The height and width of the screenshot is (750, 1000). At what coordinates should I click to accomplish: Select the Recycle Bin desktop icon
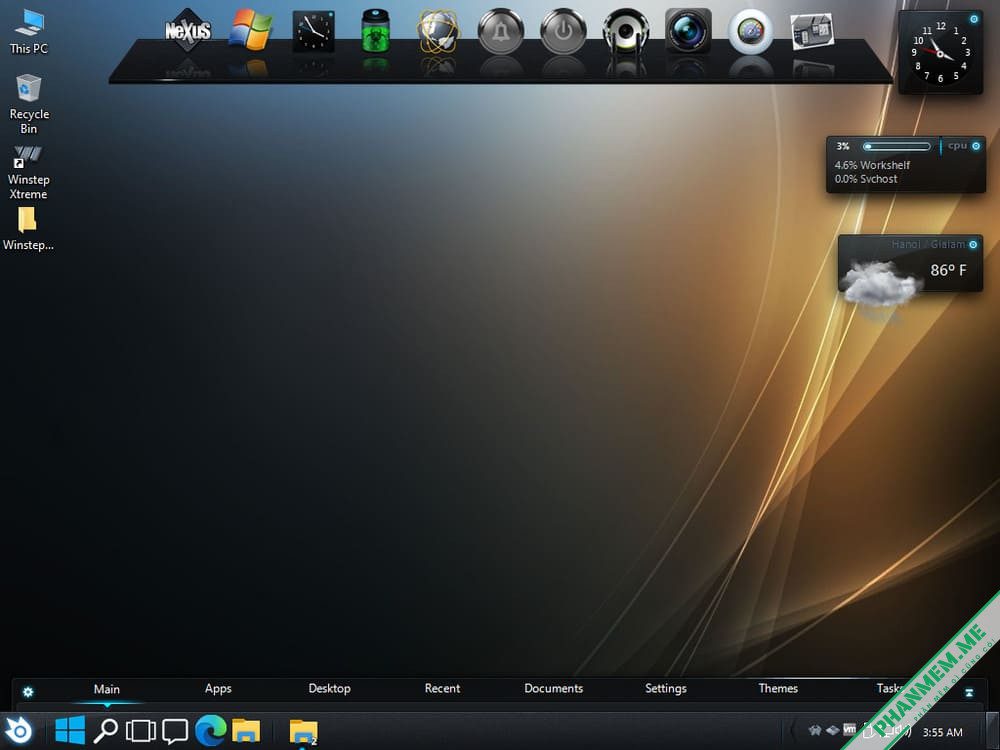[29, 104]
